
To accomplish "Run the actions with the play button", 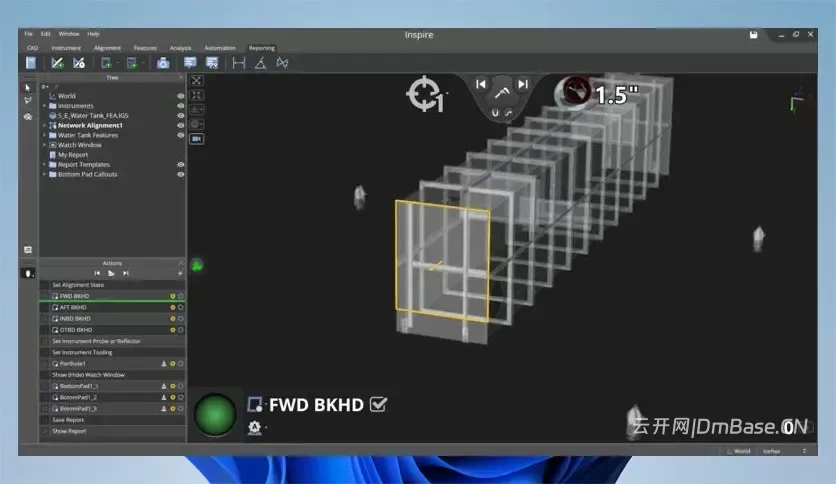I will 111,273.
